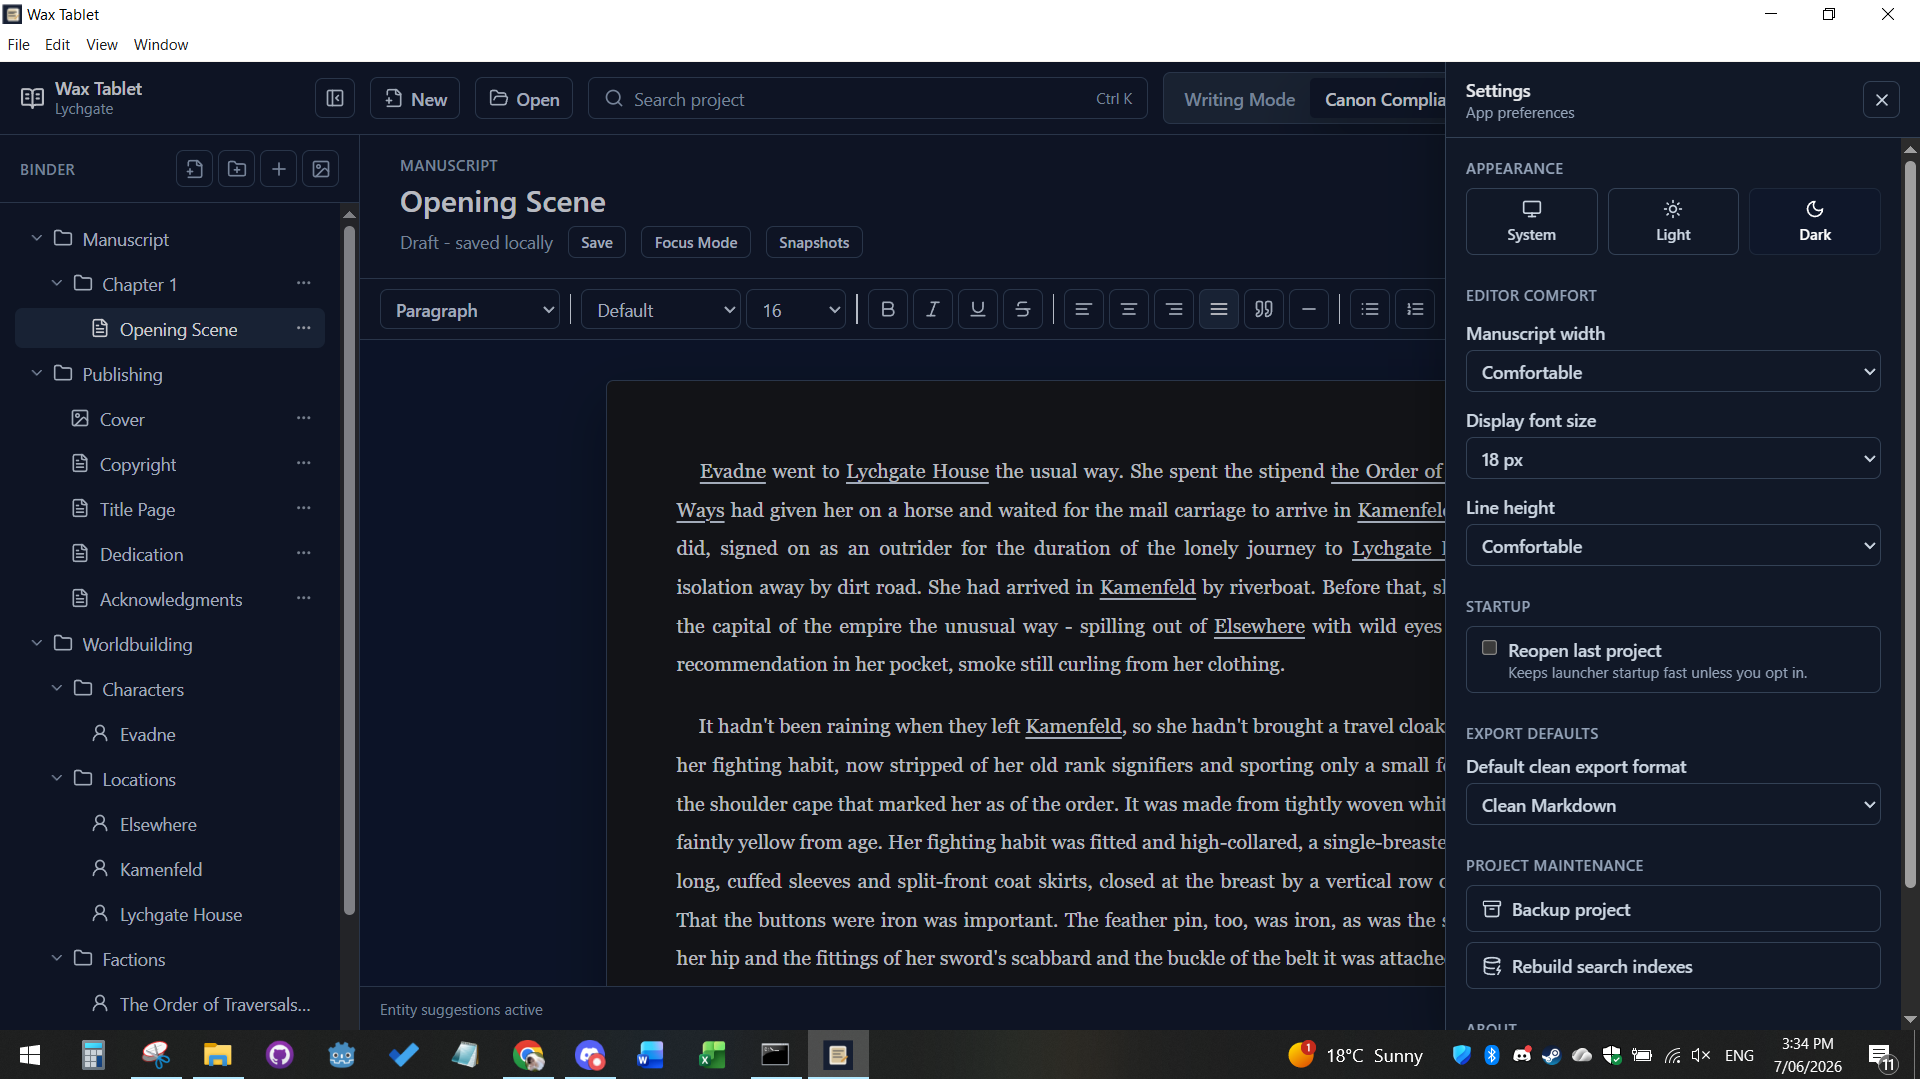
Task: Align text left
Action: click(1083, 310)
